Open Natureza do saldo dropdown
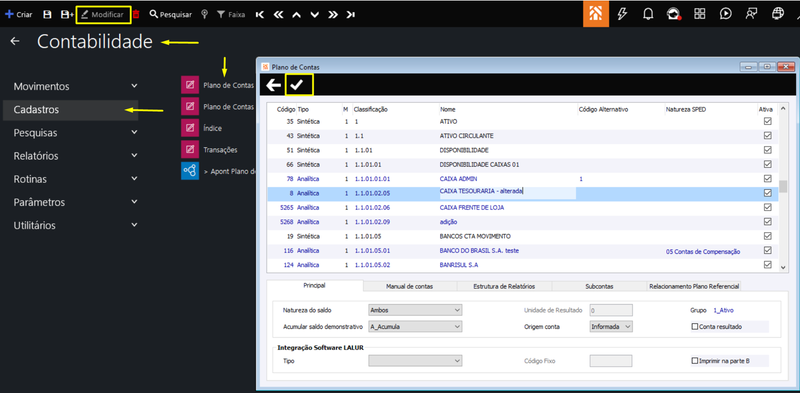The image size is (800, 393). coord(415,310)
